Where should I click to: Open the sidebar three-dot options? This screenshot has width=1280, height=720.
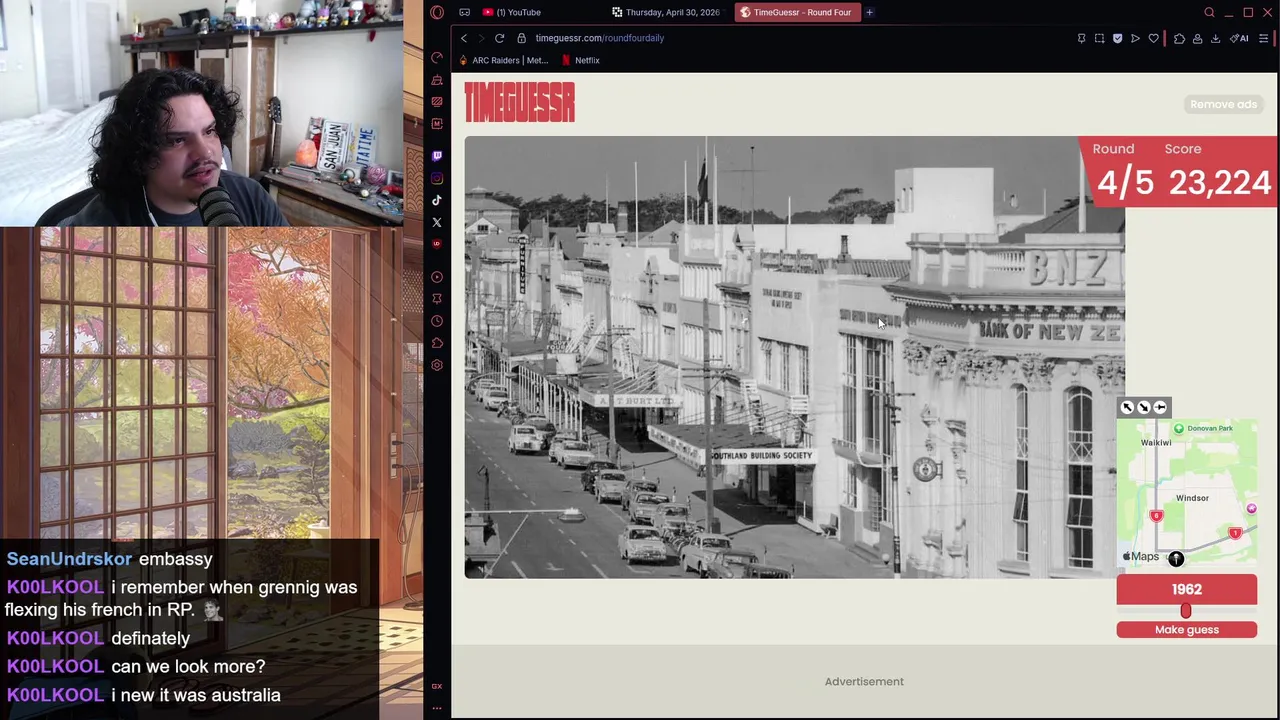[x=437, y=708]
